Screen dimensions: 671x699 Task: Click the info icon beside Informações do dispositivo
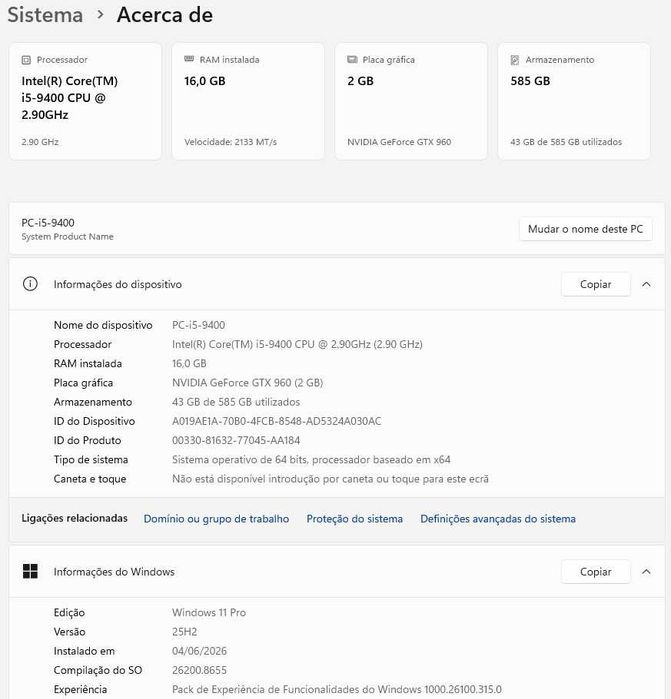30,284
